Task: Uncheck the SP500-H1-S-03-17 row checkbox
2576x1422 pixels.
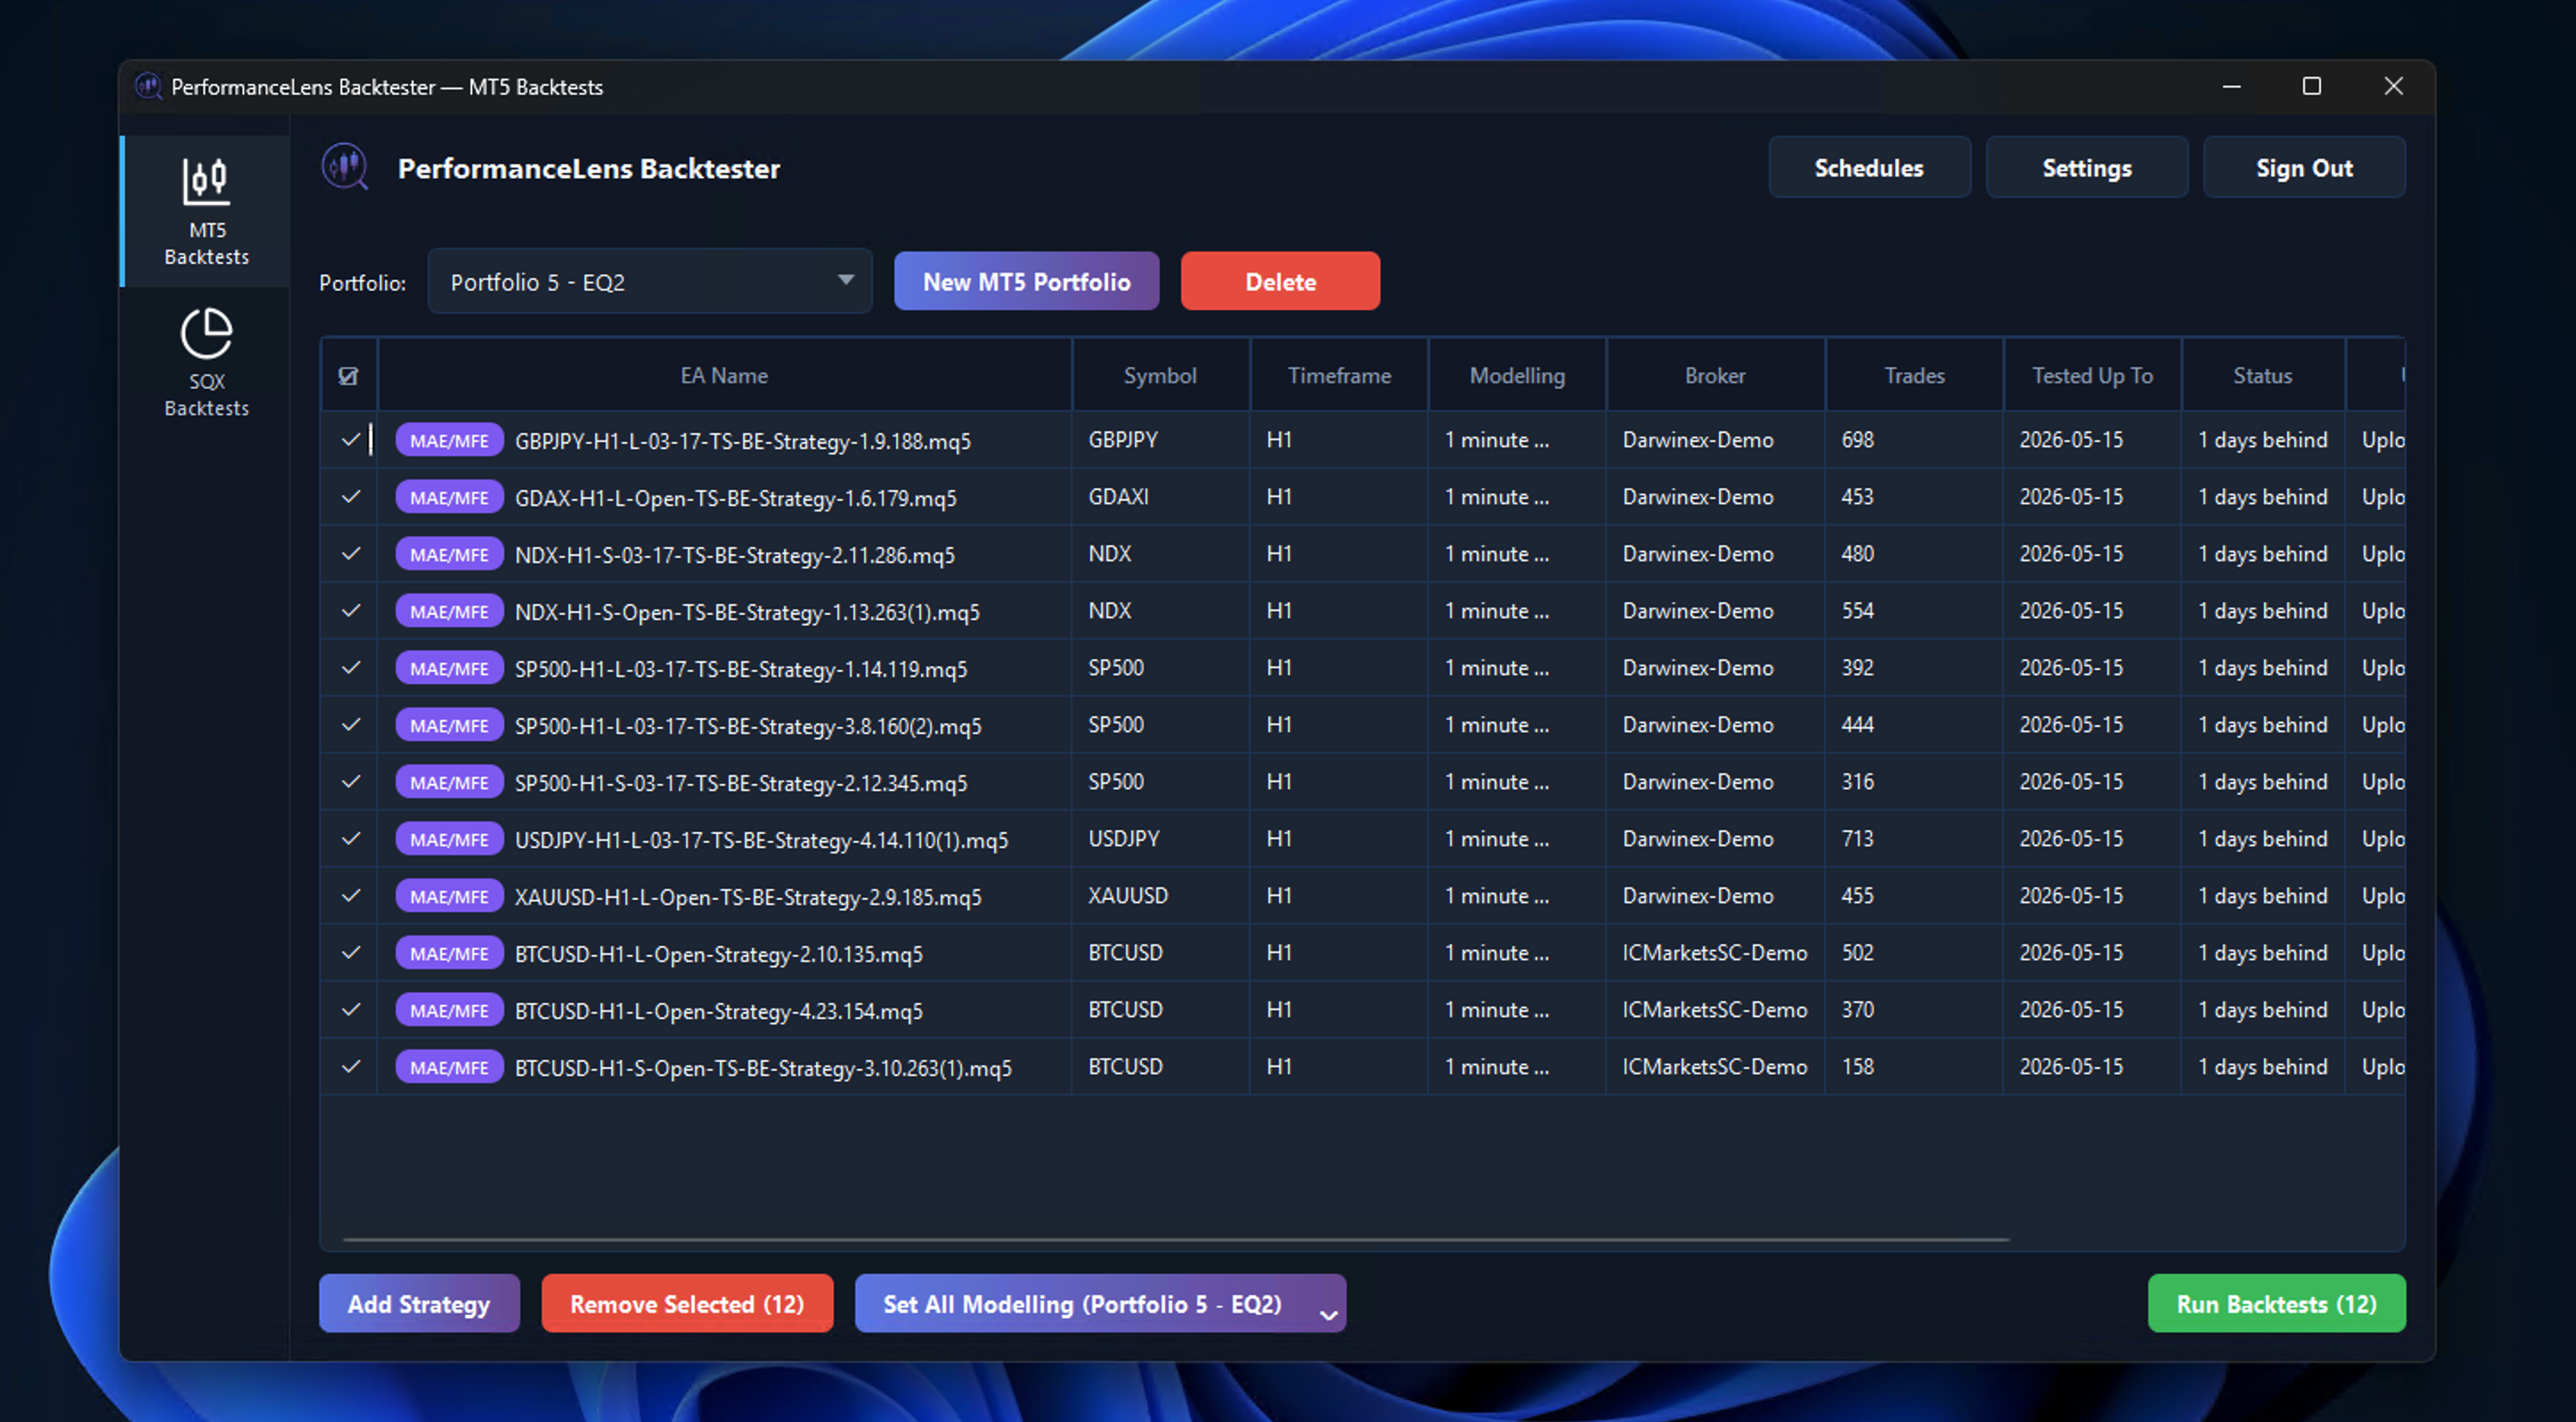Action: (x=350, y=782)
